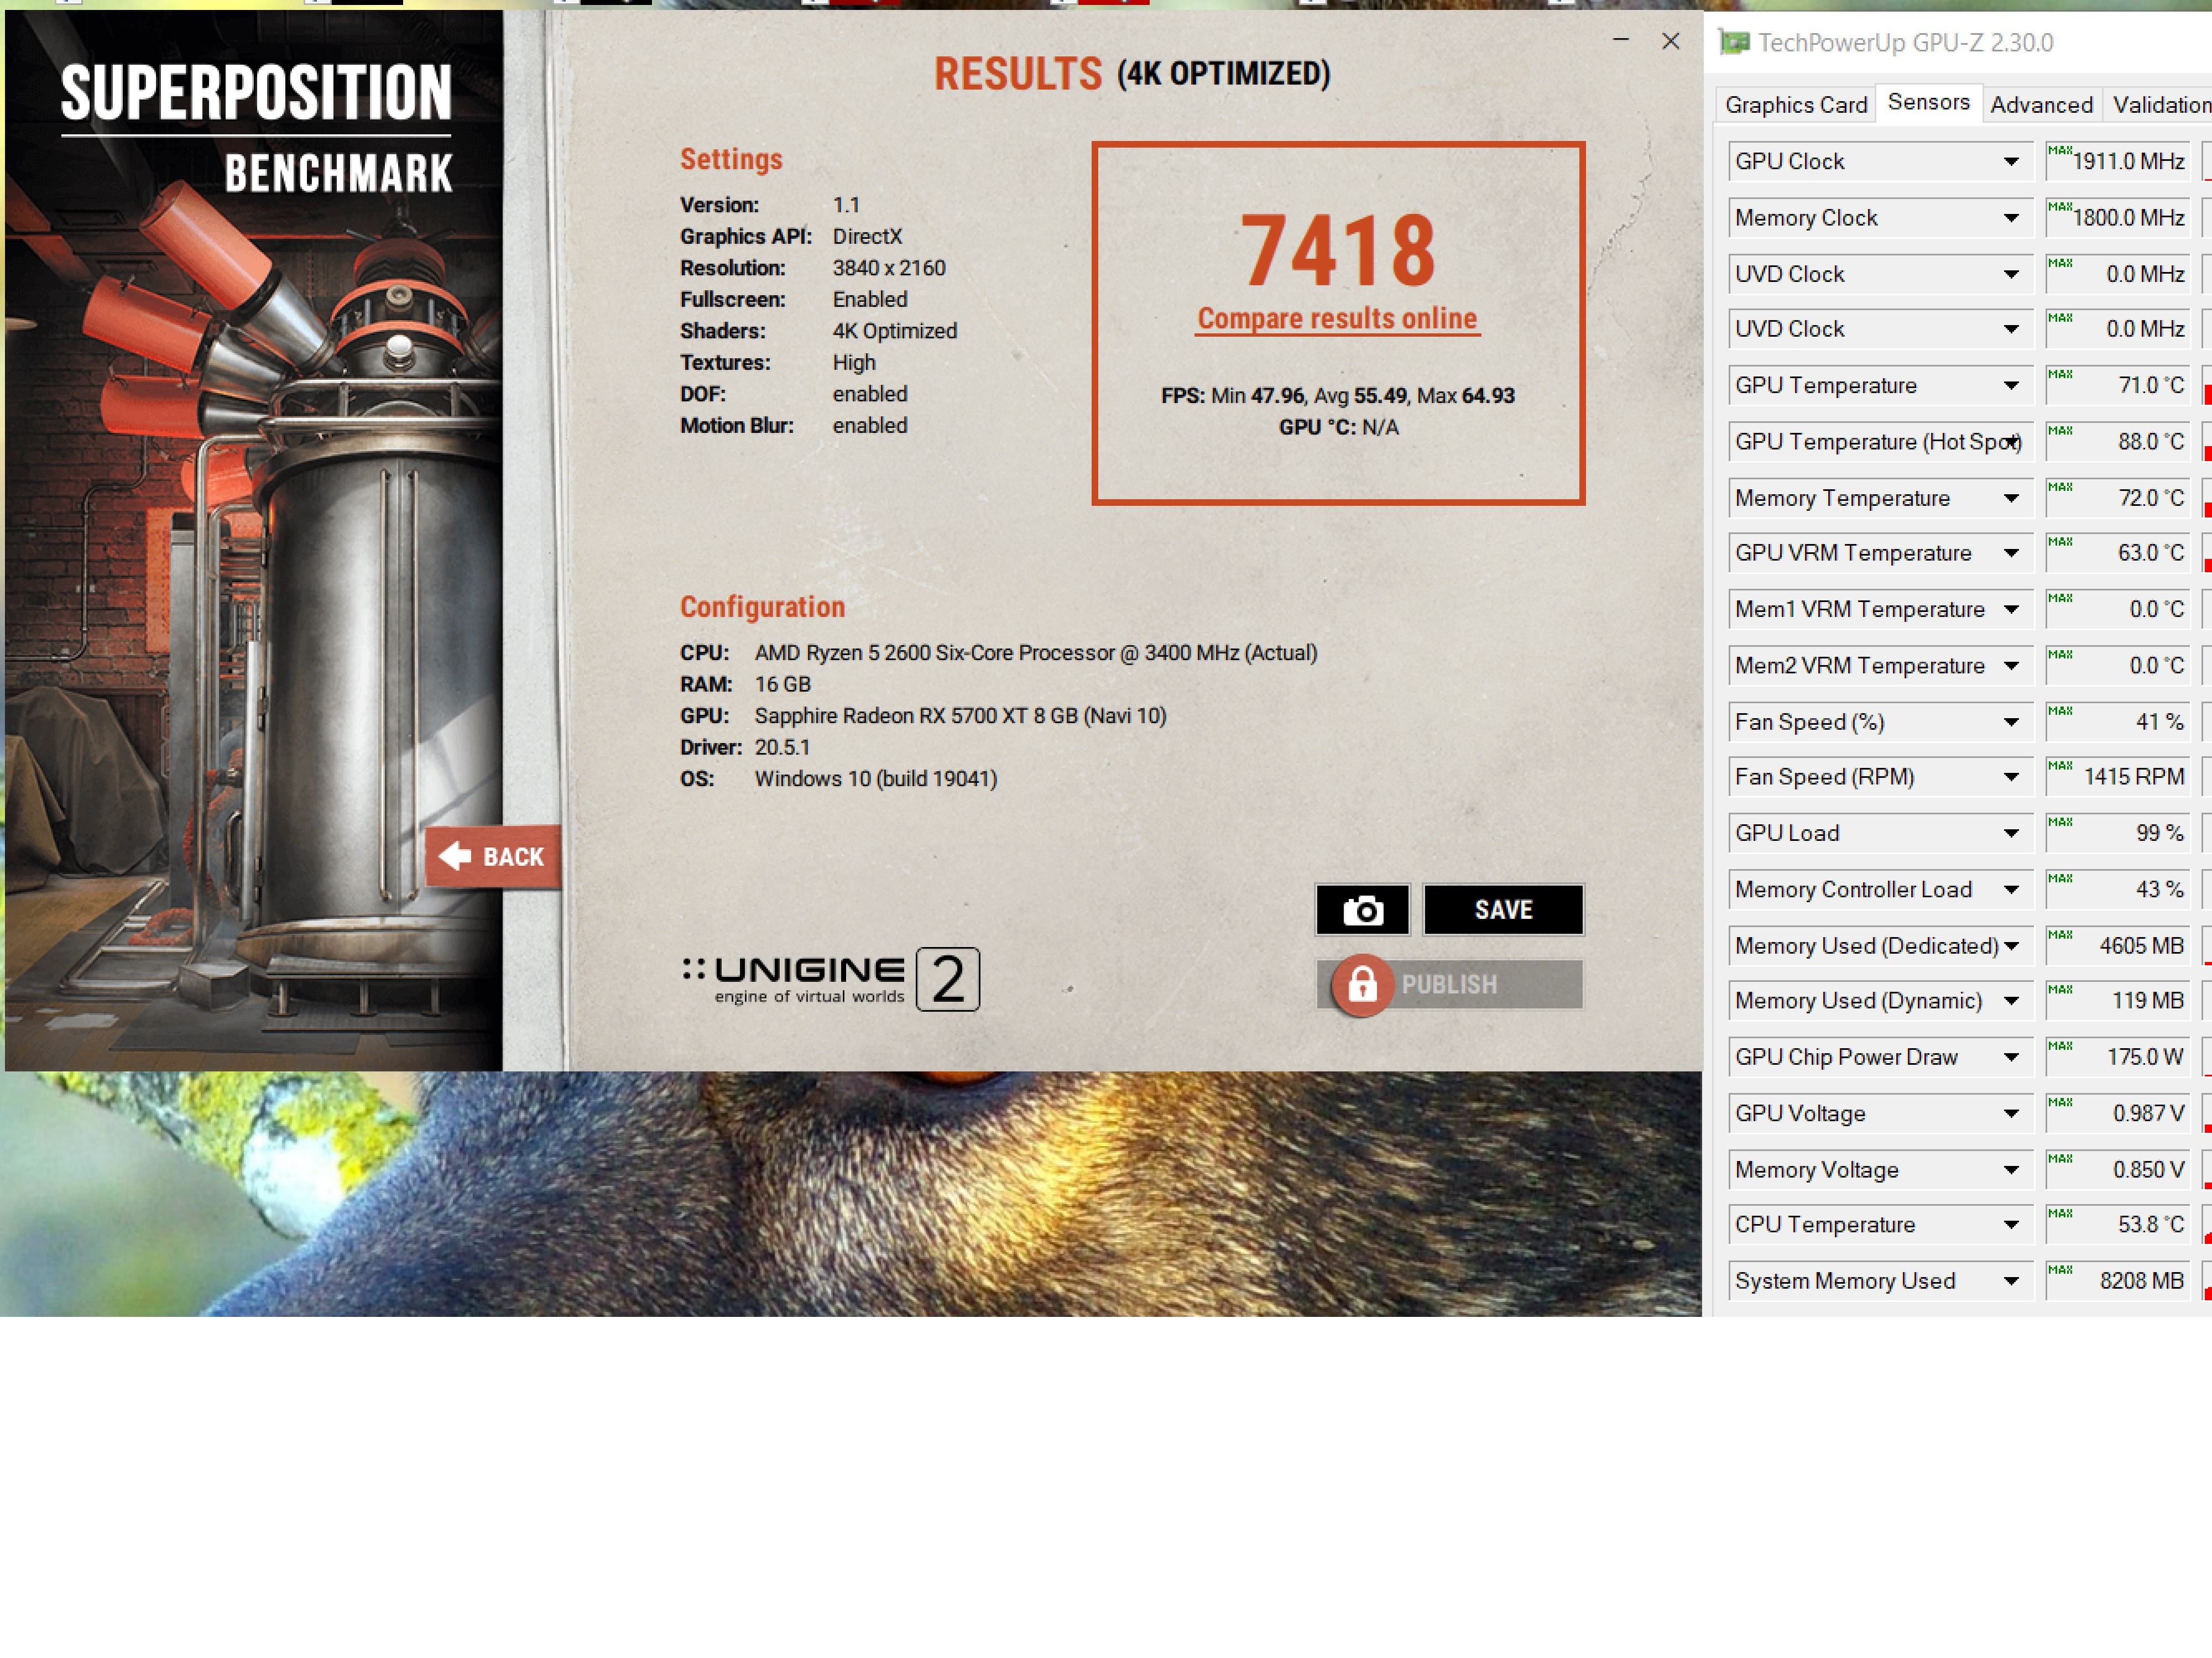Expand the Memory Voltage dropdown
Screen dimensions: 2212x1658
click(2011, 1169)
